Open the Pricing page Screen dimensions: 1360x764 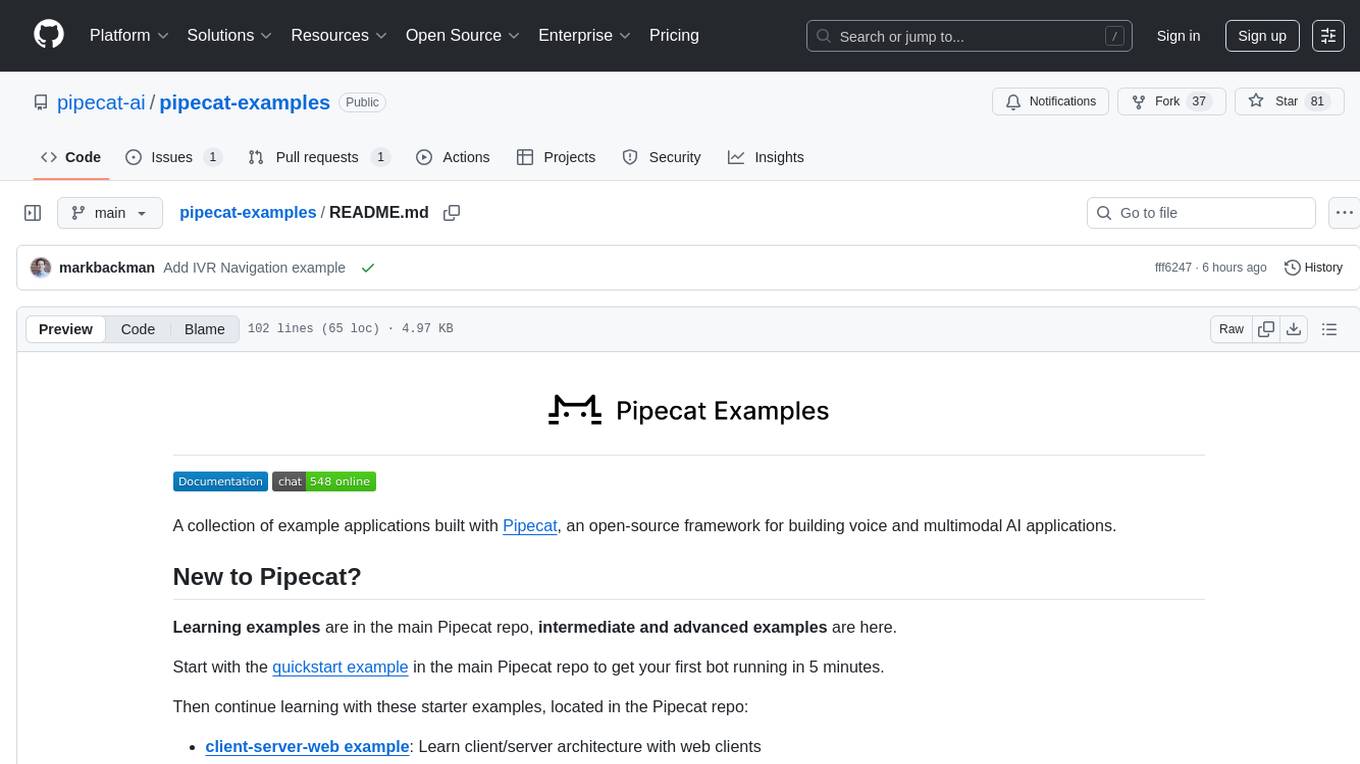[674, 35]
